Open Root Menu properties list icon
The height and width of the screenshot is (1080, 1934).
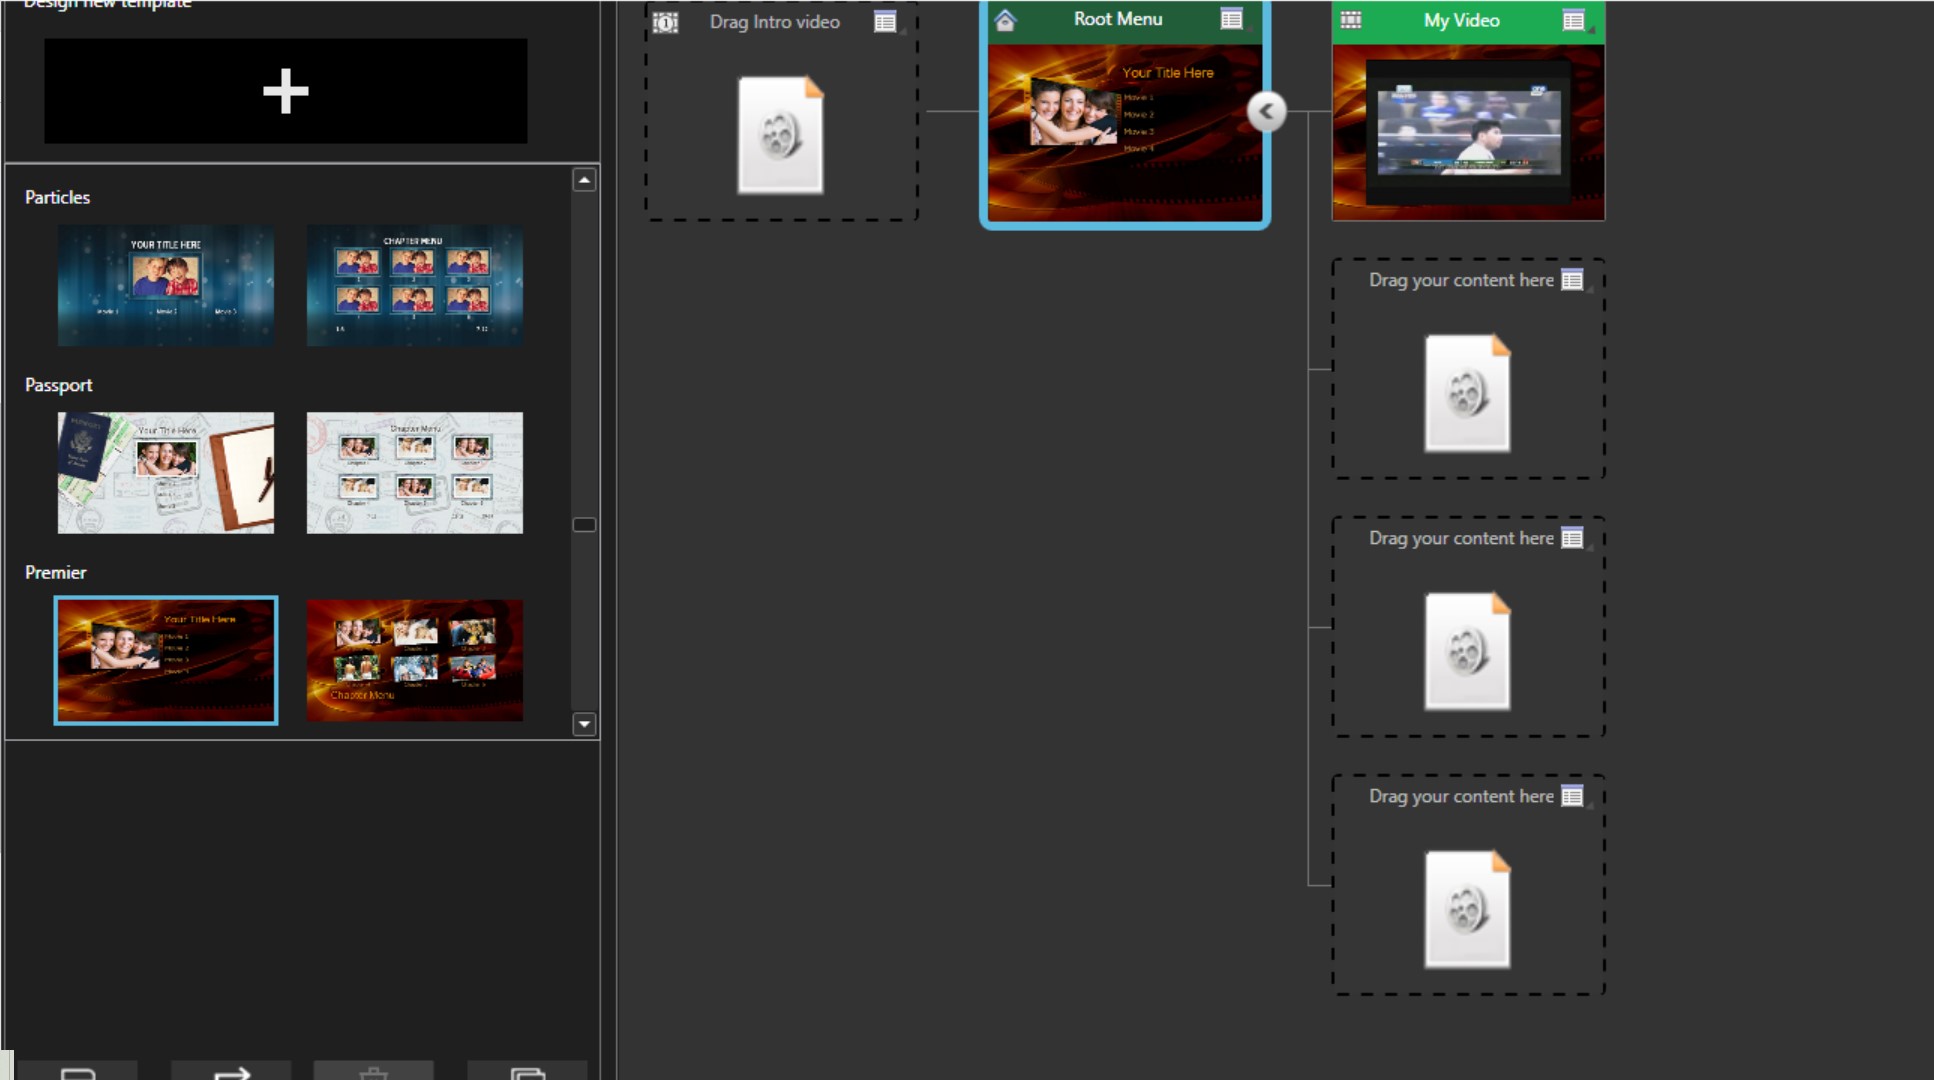pos(1231,19)
